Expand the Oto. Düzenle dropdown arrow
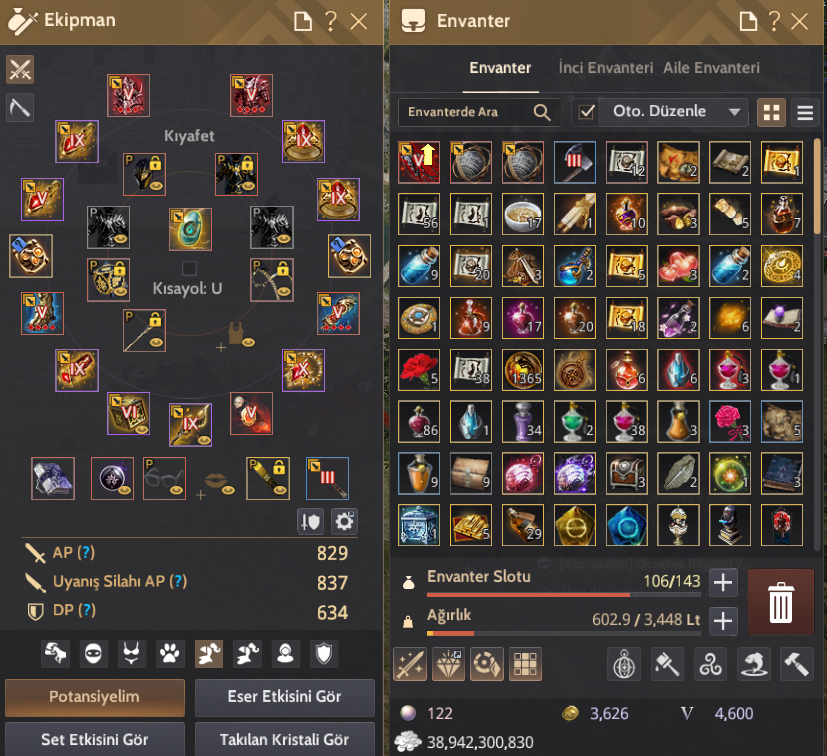Viewport: 827px width, 756px height. pos(734,112)
